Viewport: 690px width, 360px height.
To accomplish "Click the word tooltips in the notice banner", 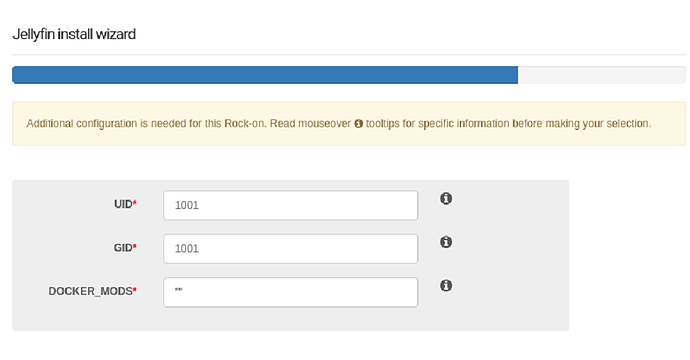I will (383, 124).
